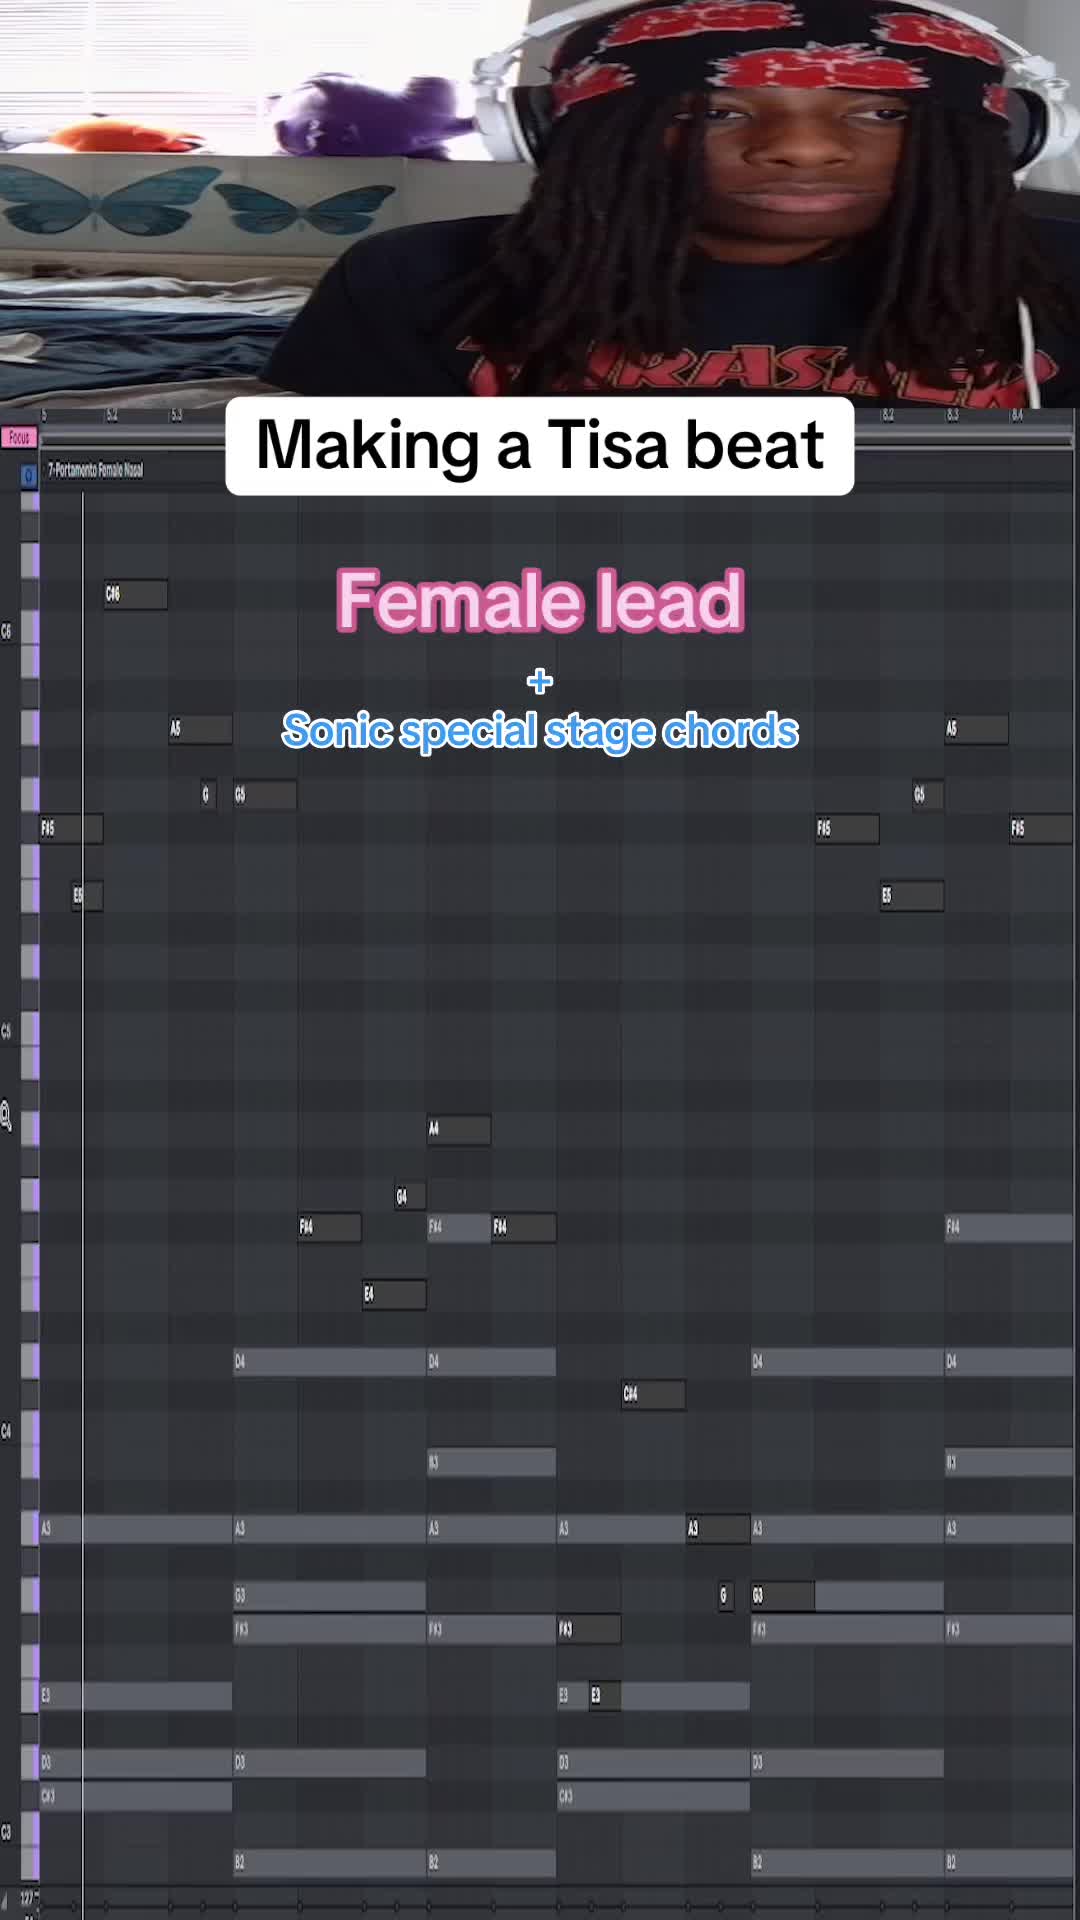Select the F#4 note right of A4
This screenshot has width=1080, height=1920.
tap(524, 1227)
